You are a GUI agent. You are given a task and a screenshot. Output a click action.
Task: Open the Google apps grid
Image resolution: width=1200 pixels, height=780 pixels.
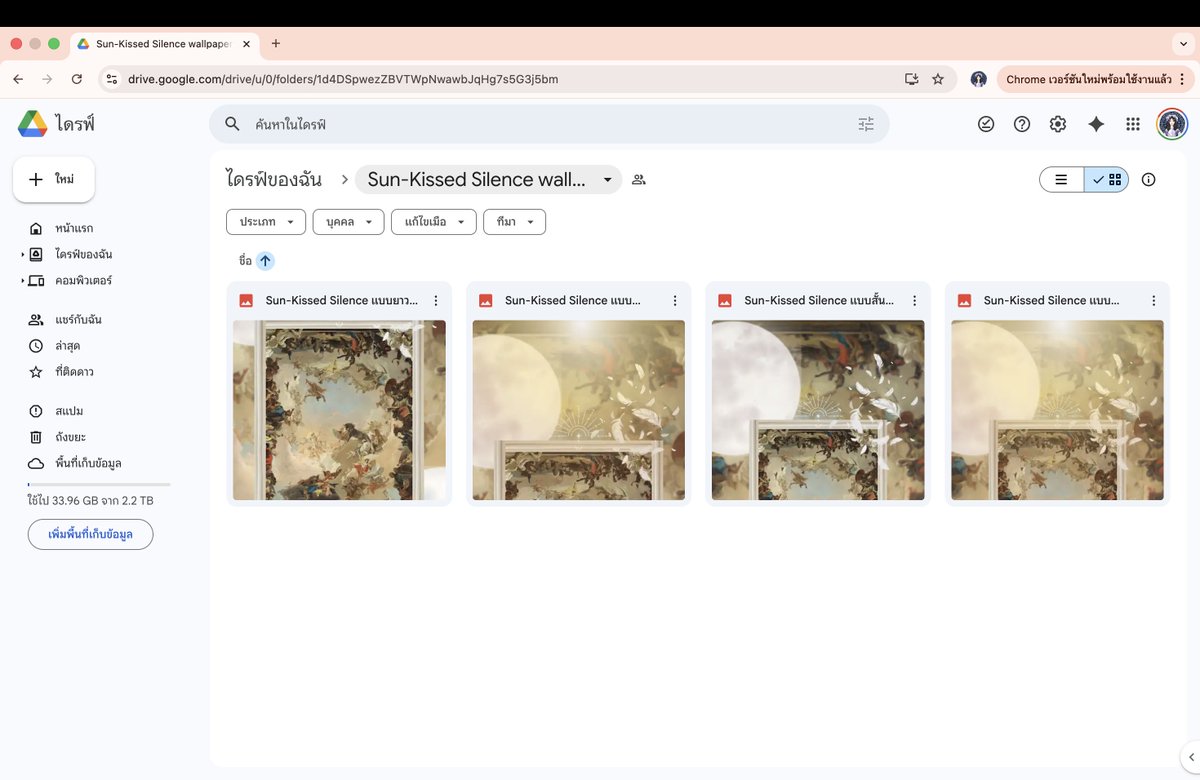pos(1133,124)
